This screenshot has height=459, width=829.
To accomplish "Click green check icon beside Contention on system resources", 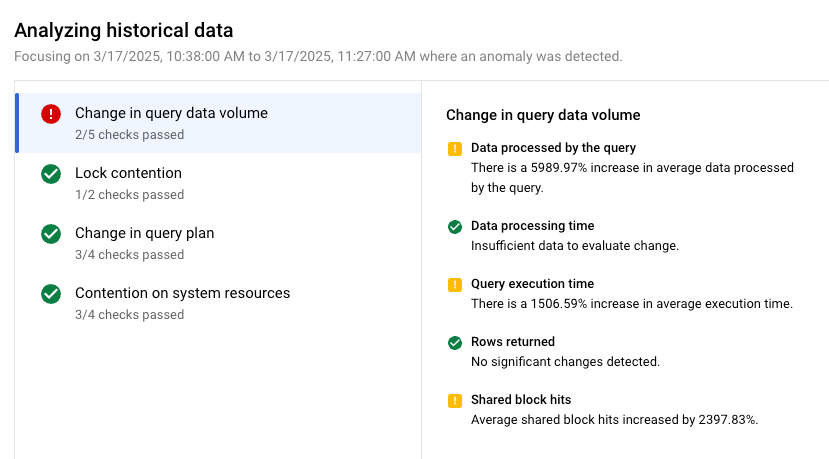I will (51, 294).
